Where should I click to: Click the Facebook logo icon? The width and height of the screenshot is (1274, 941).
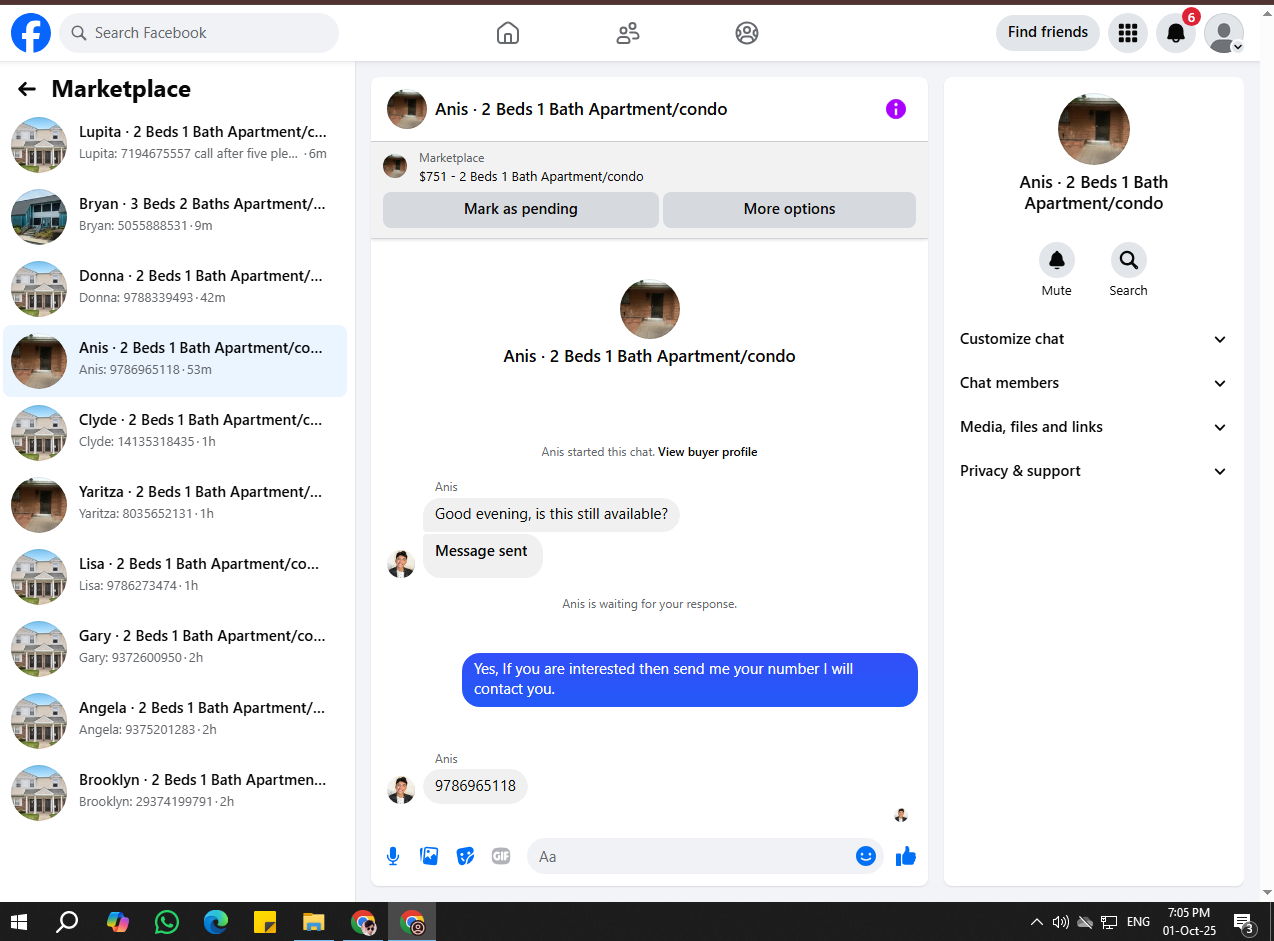tap(31, 33)
